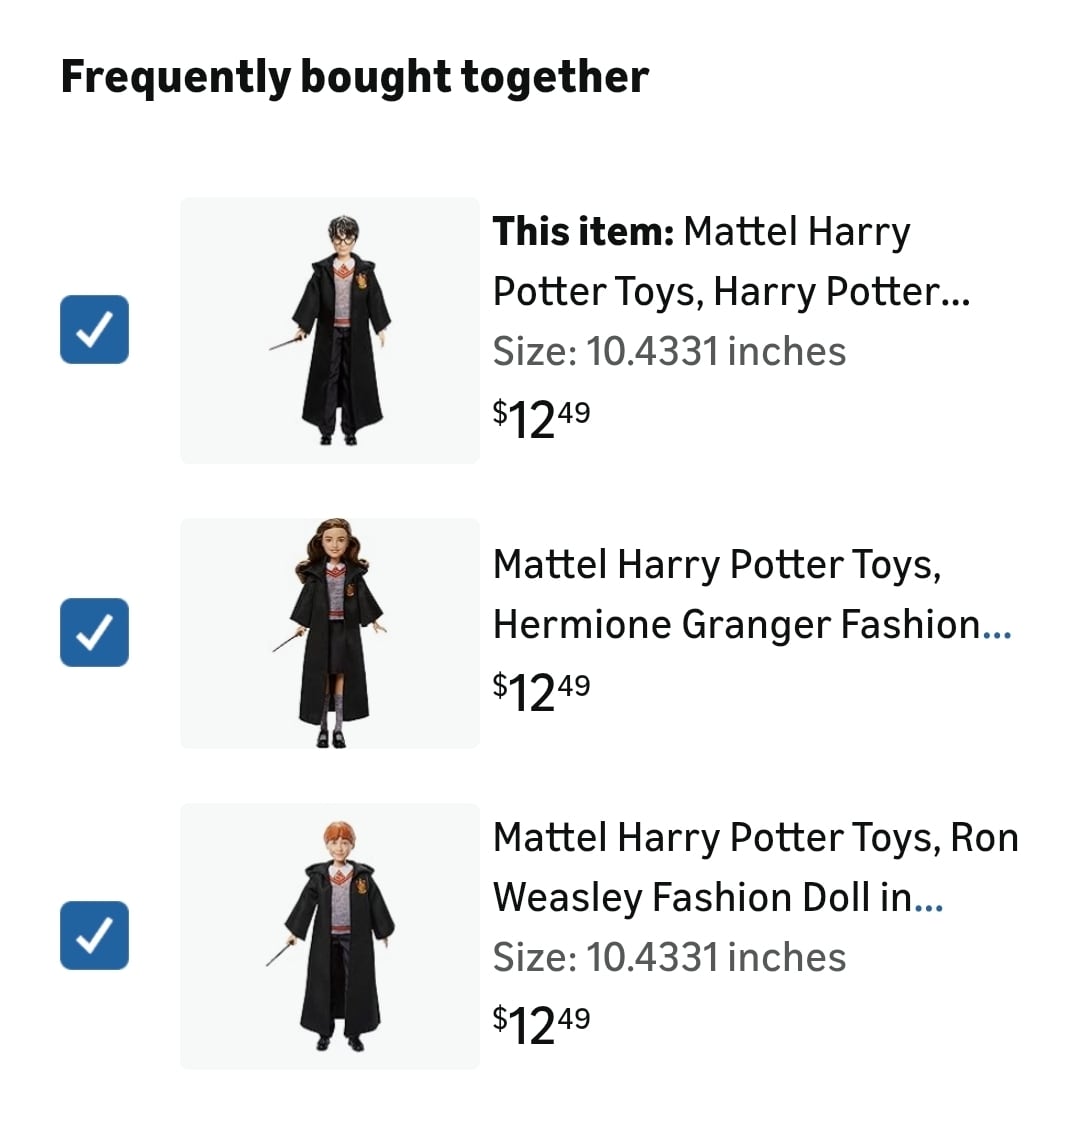Open the Ron Weasley doll thumbnail

(x=330, y=936)
